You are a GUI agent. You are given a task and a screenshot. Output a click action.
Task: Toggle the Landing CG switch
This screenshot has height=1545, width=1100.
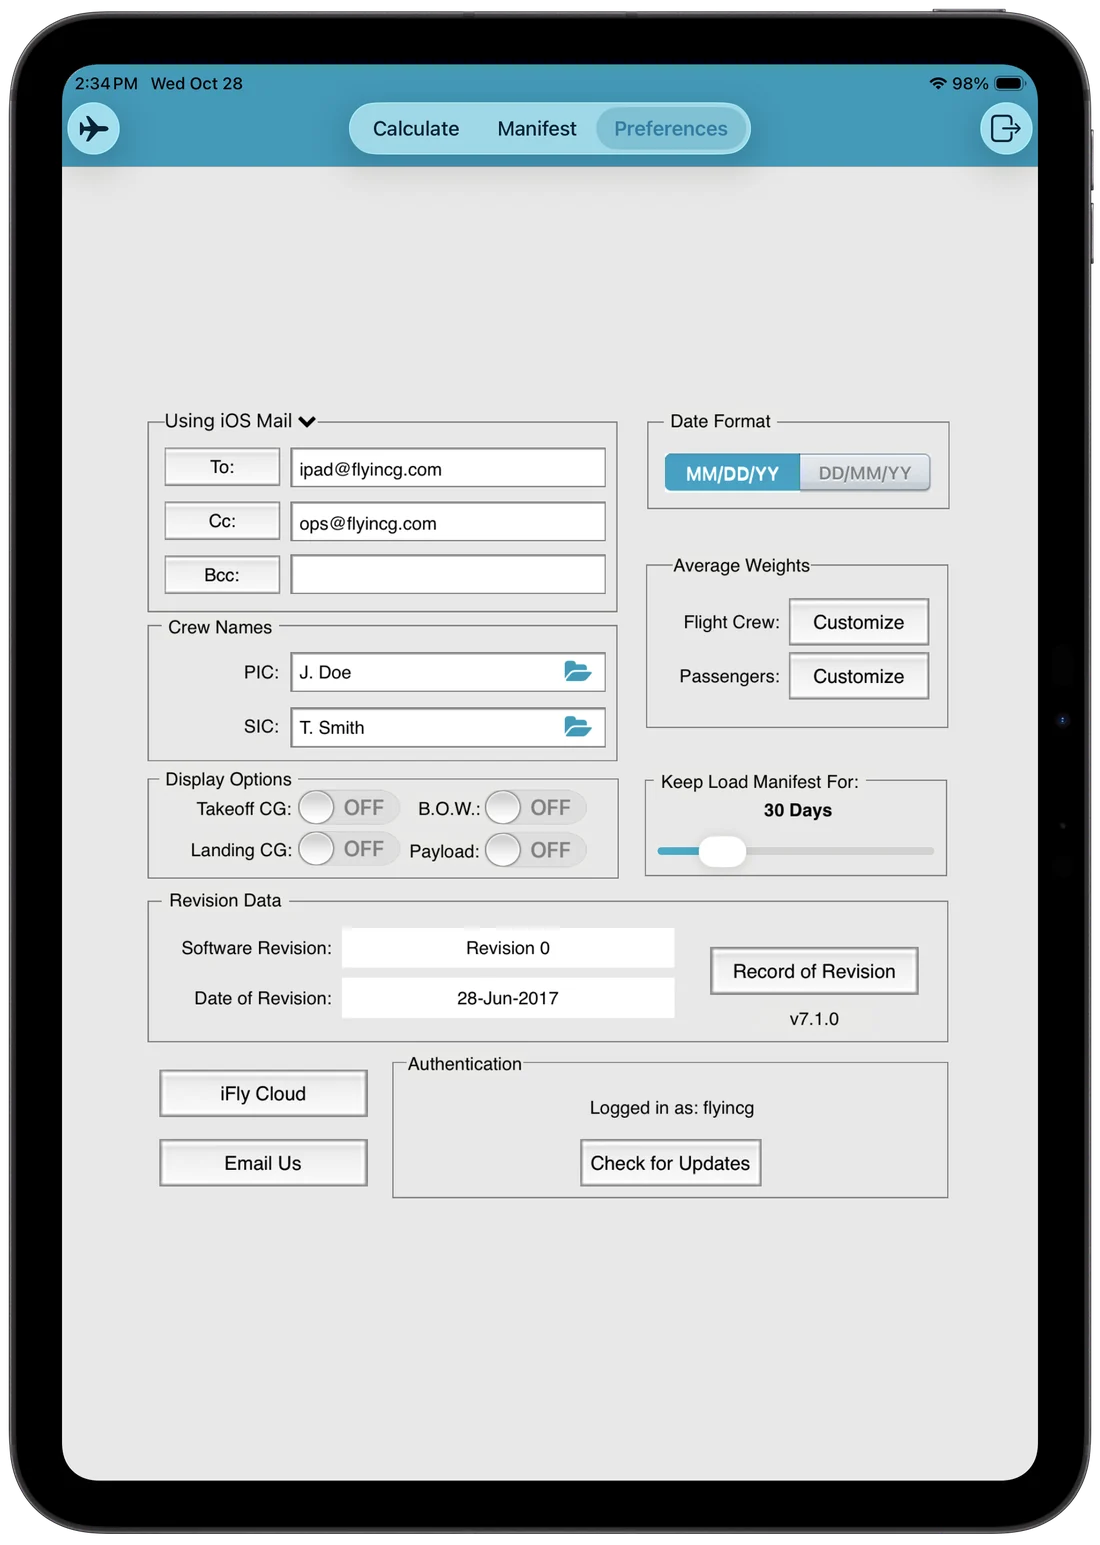tap(348, 849)
